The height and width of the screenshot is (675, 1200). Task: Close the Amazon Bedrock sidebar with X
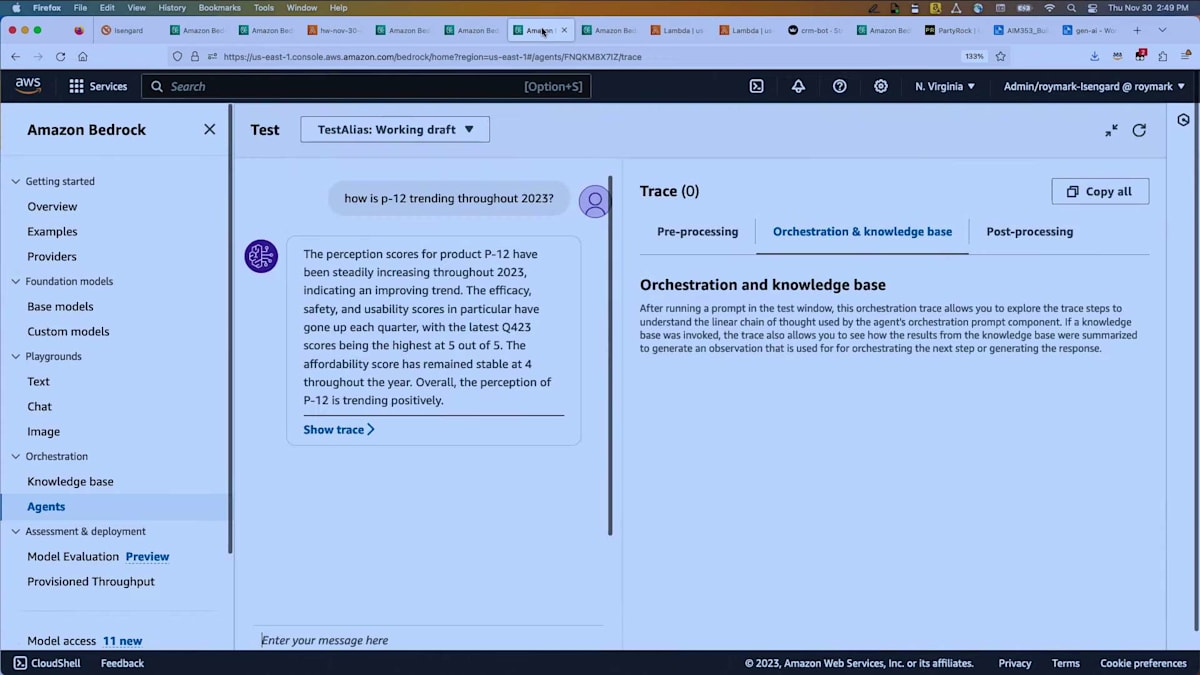[x=209, y=129]
